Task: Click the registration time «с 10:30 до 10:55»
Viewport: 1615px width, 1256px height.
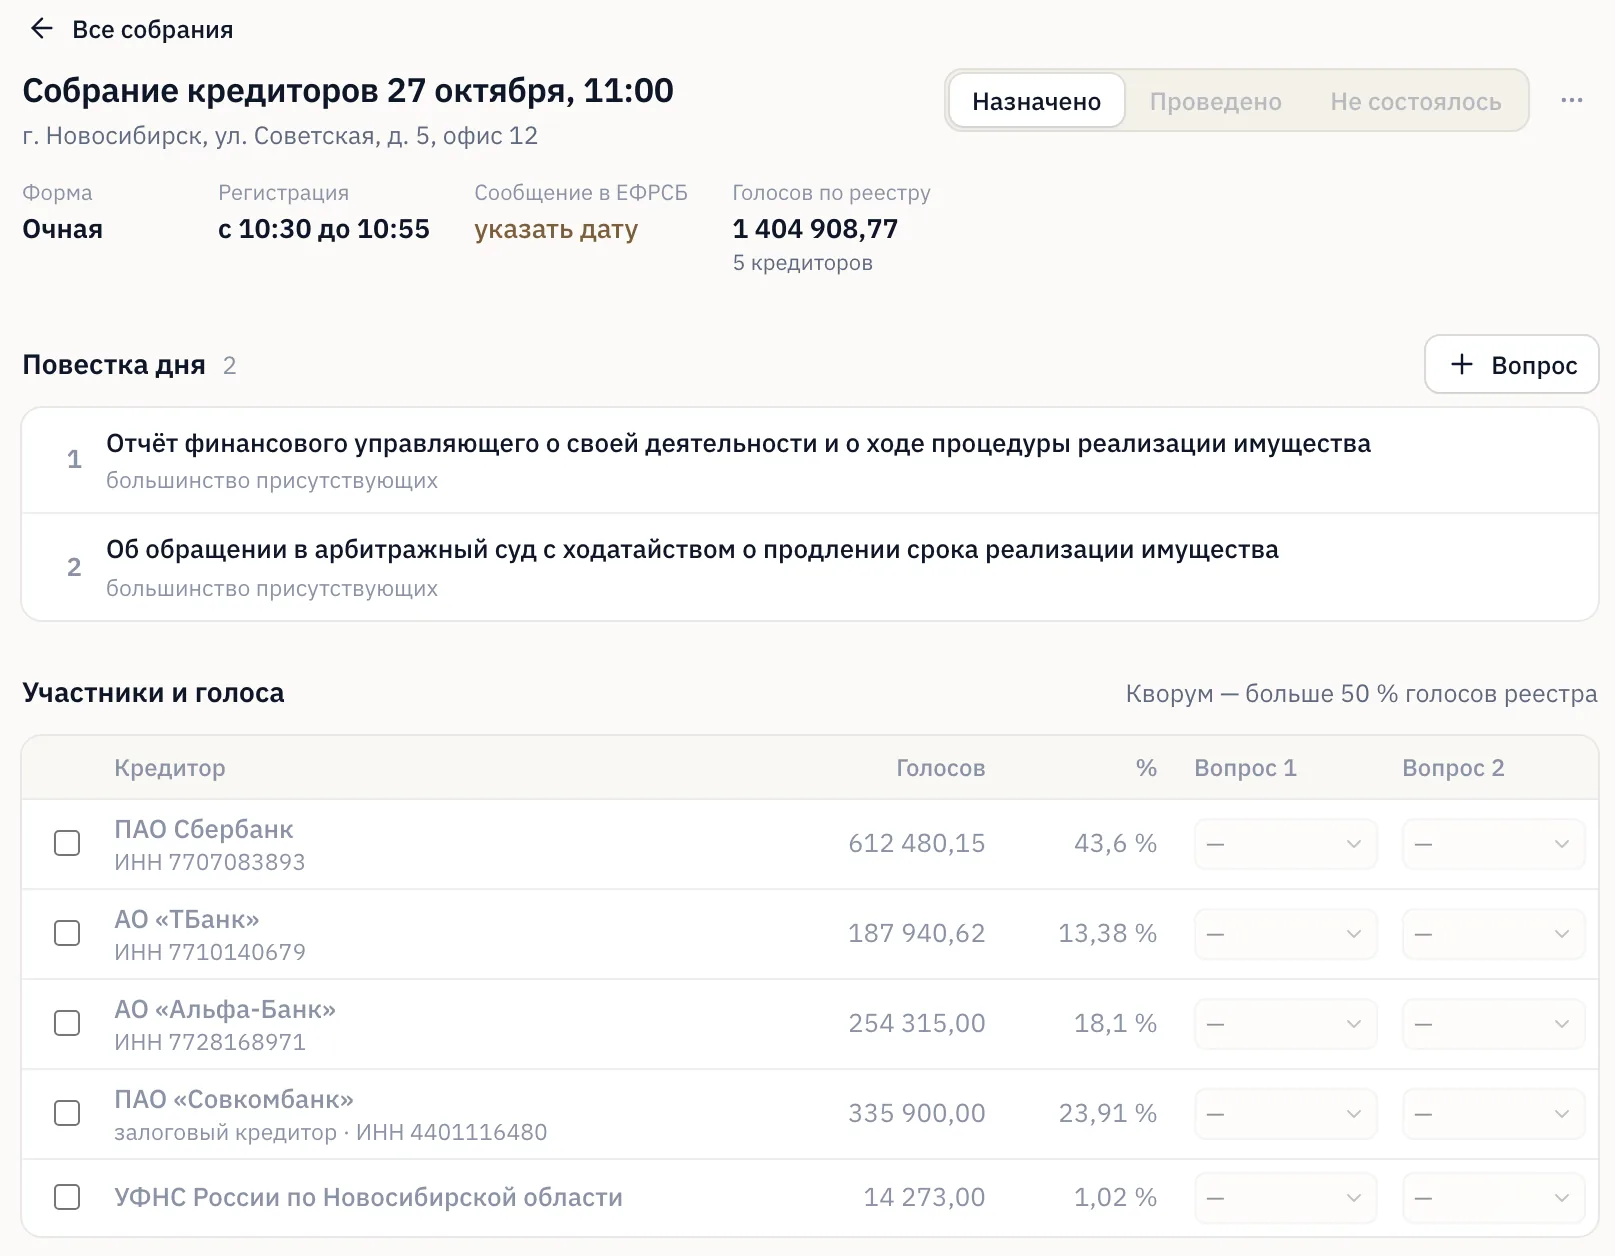Action: coord(324,229)
